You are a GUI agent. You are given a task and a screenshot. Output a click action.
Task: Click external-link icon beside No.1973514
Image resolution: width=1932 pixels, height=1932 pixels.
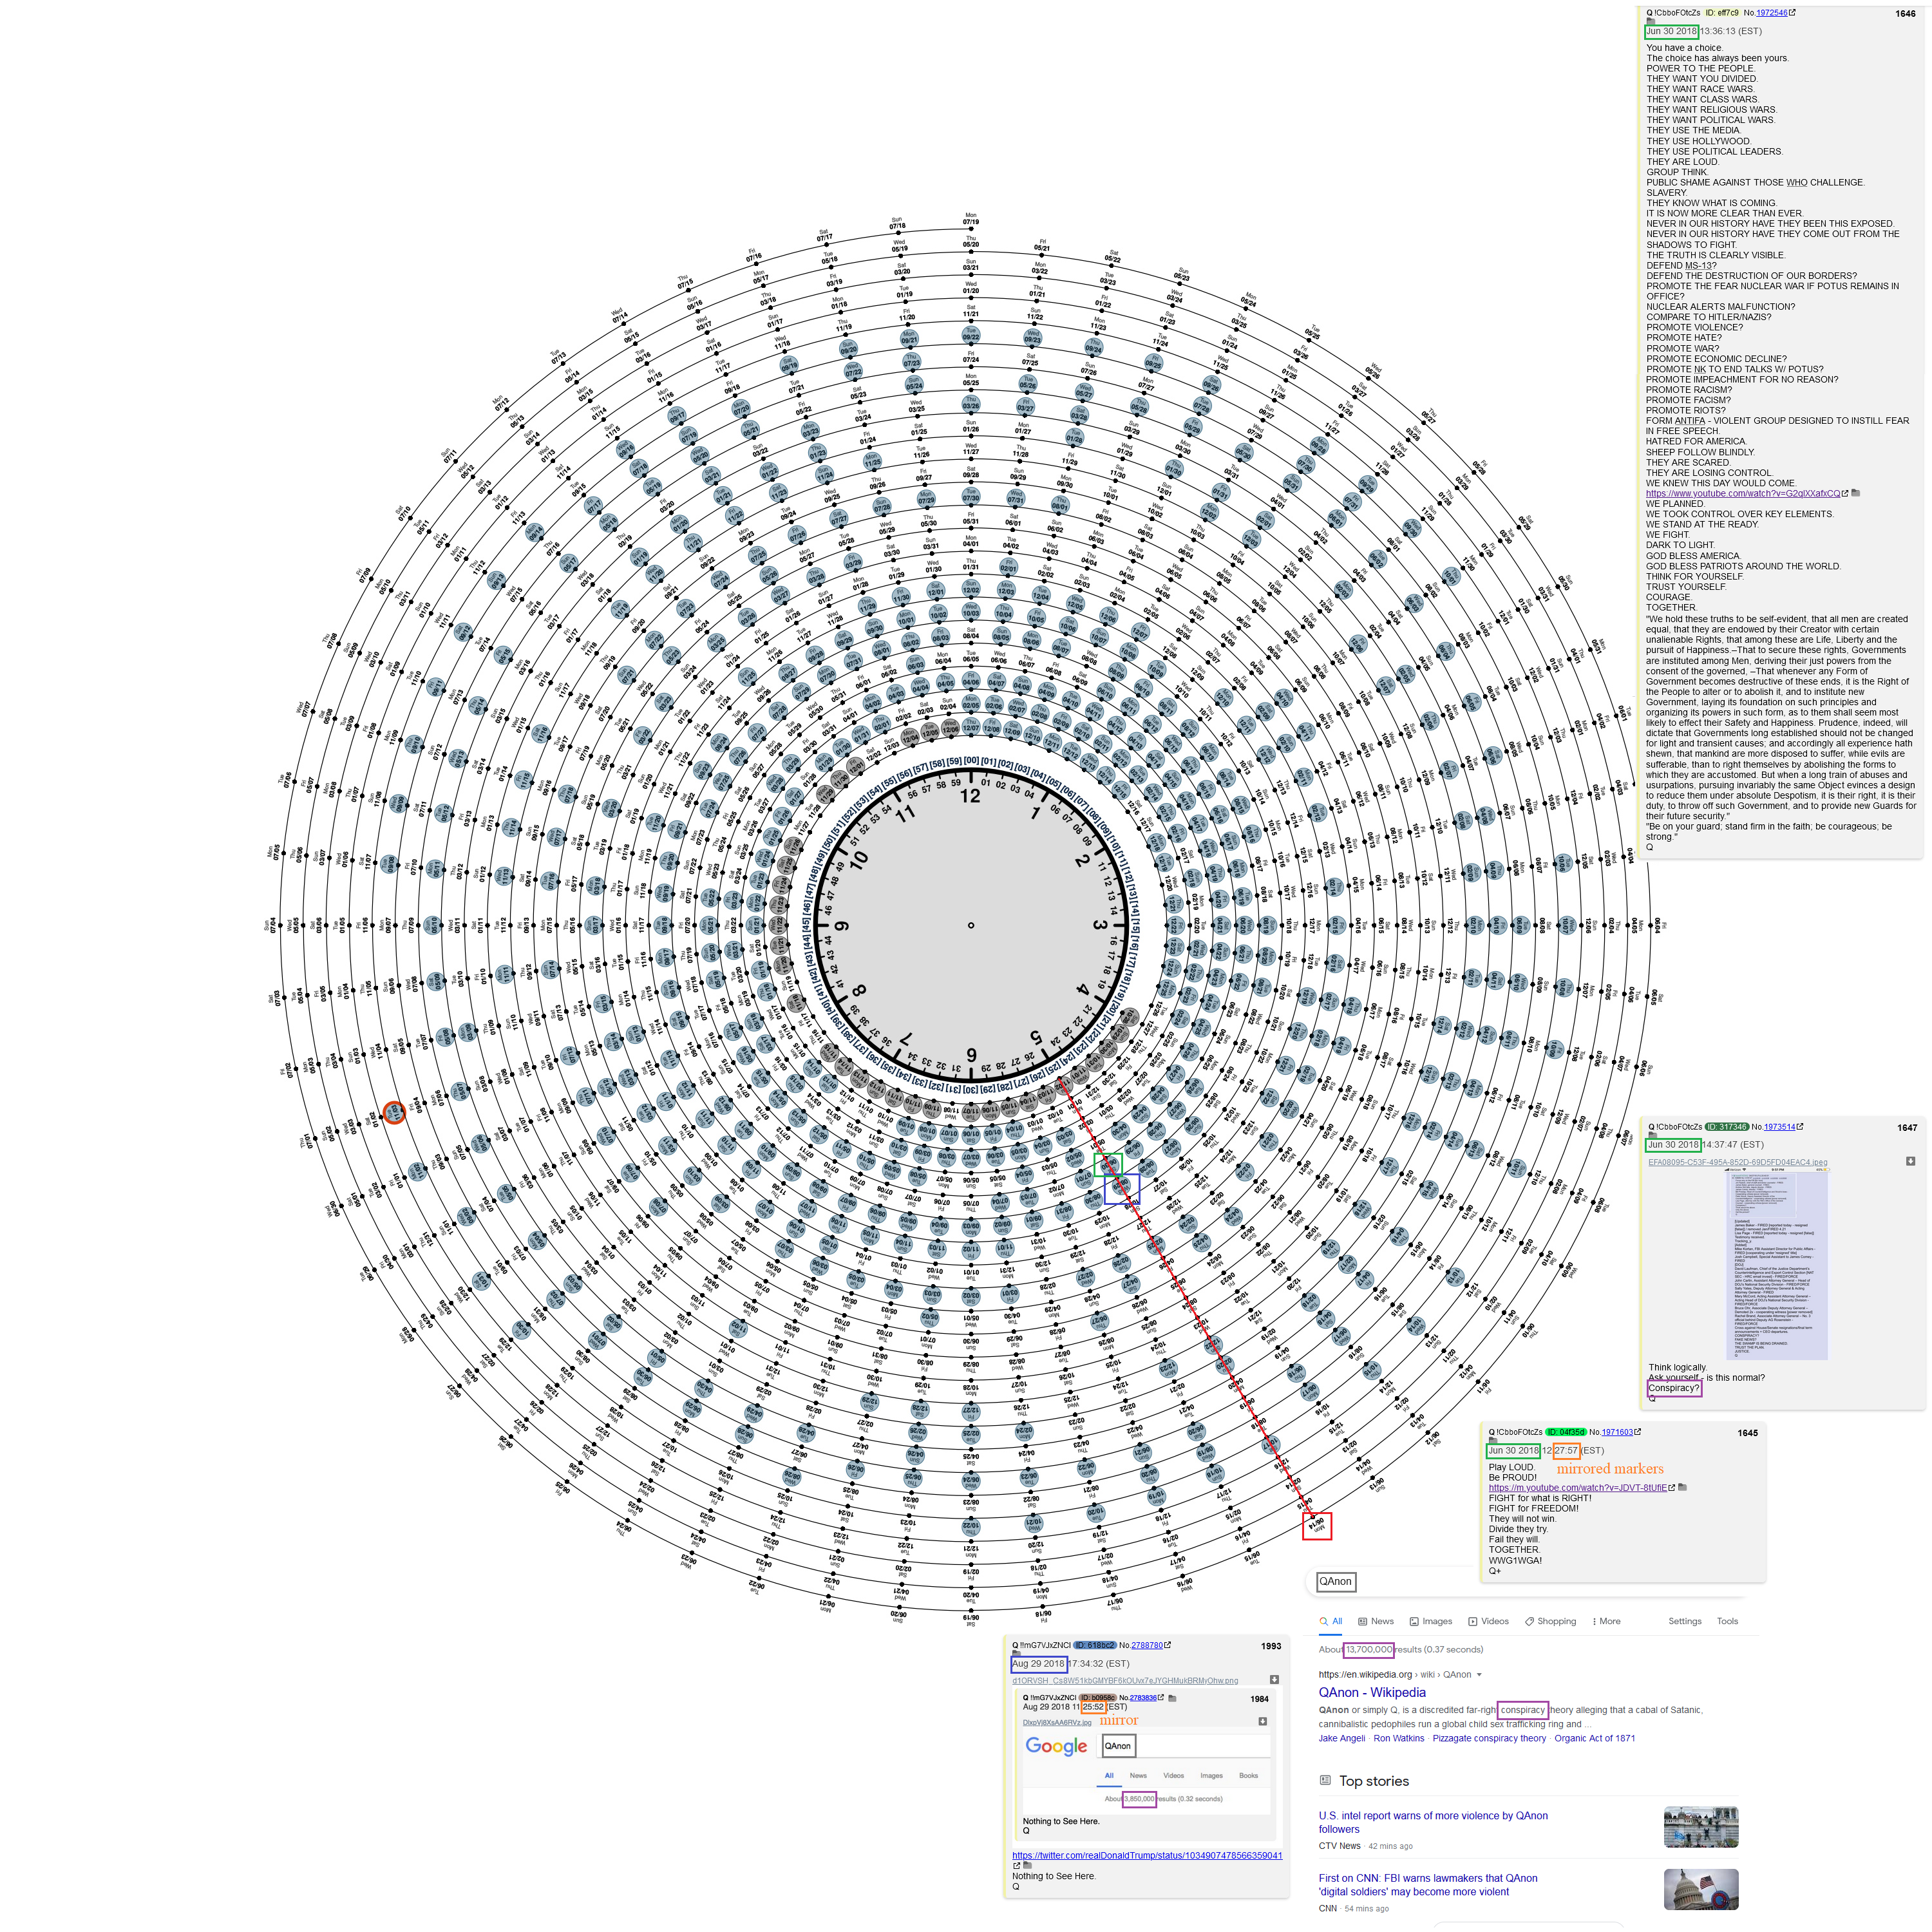pos(1800,1127)
